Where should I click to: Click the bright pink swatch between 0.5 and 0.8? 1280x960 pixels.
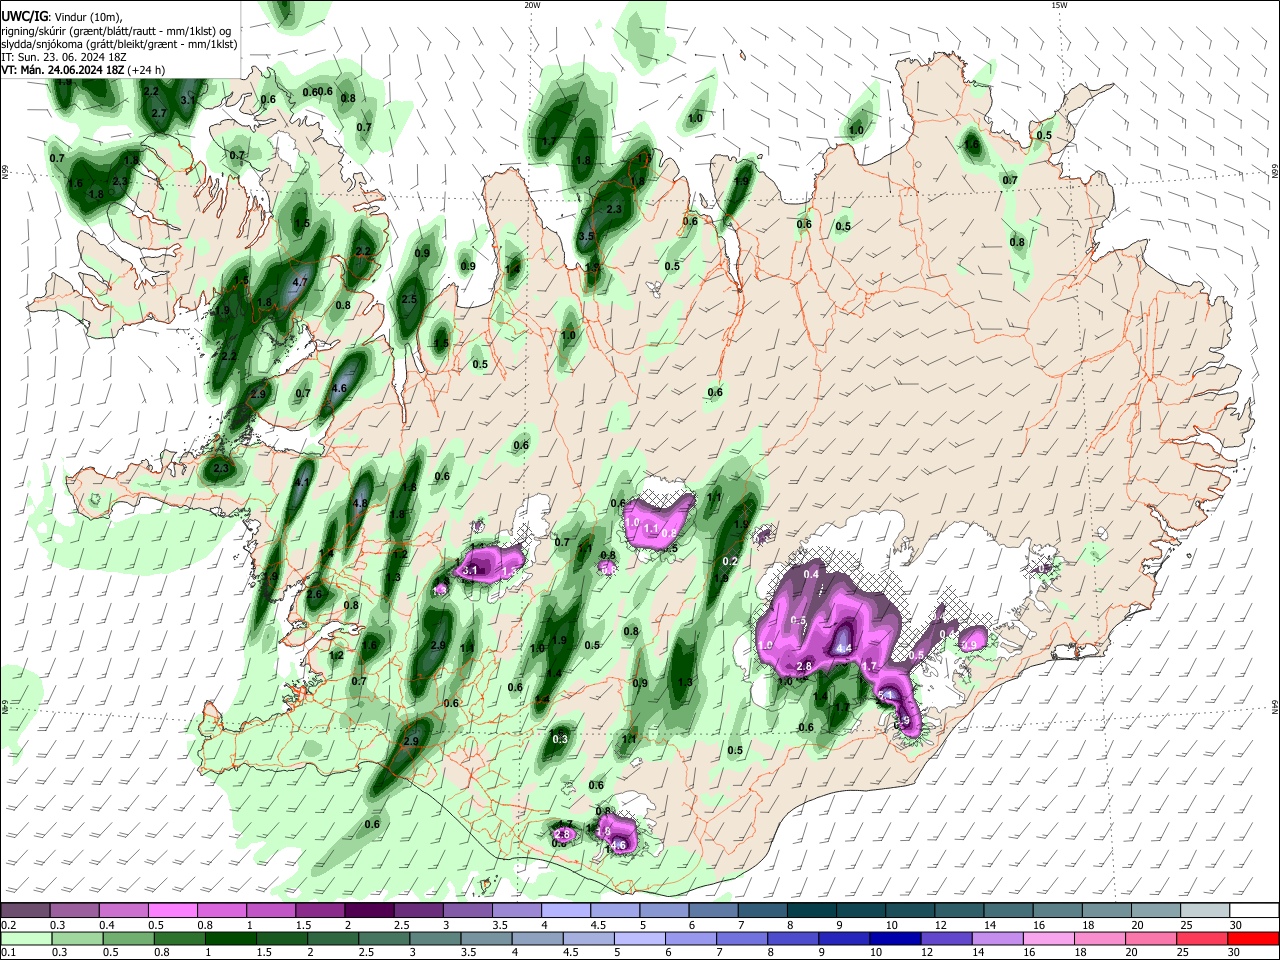pos(172,911)
